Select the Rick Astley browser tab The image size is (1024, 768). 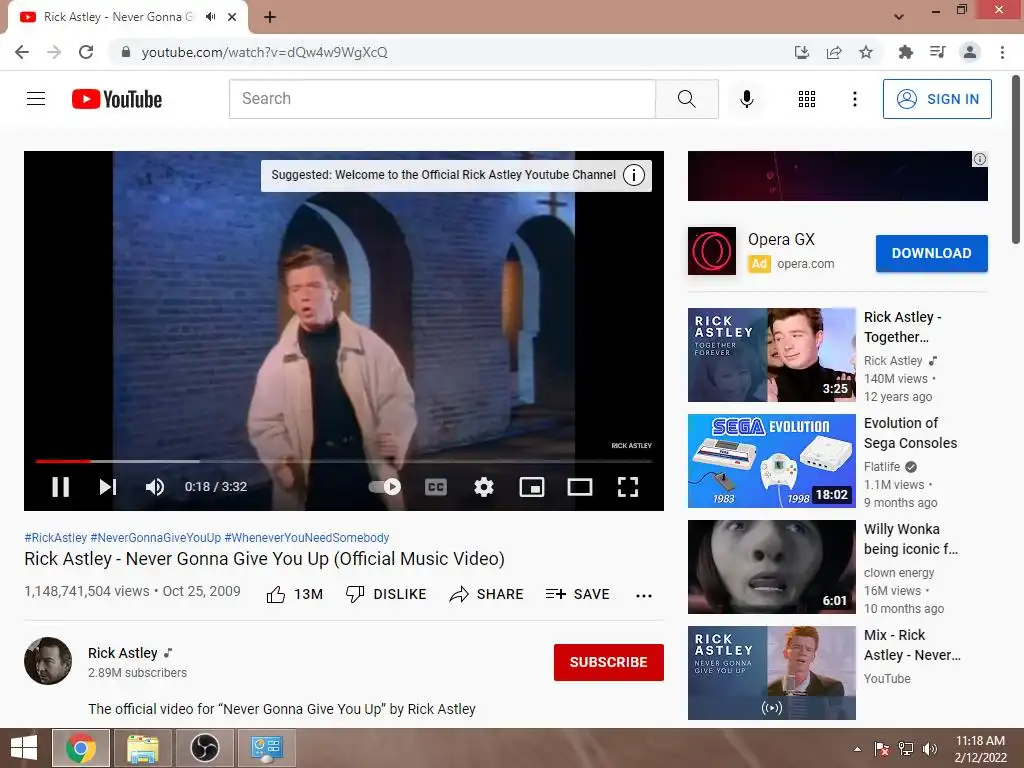pyautogui.click(x=128, y=17)
